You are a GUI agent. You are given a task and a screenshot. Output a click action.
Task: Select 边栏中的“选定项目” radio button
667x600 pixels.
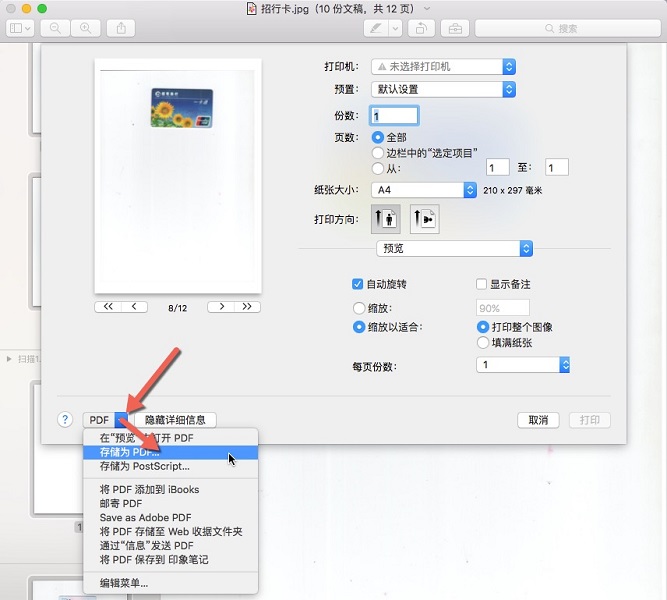pos(377,153)
